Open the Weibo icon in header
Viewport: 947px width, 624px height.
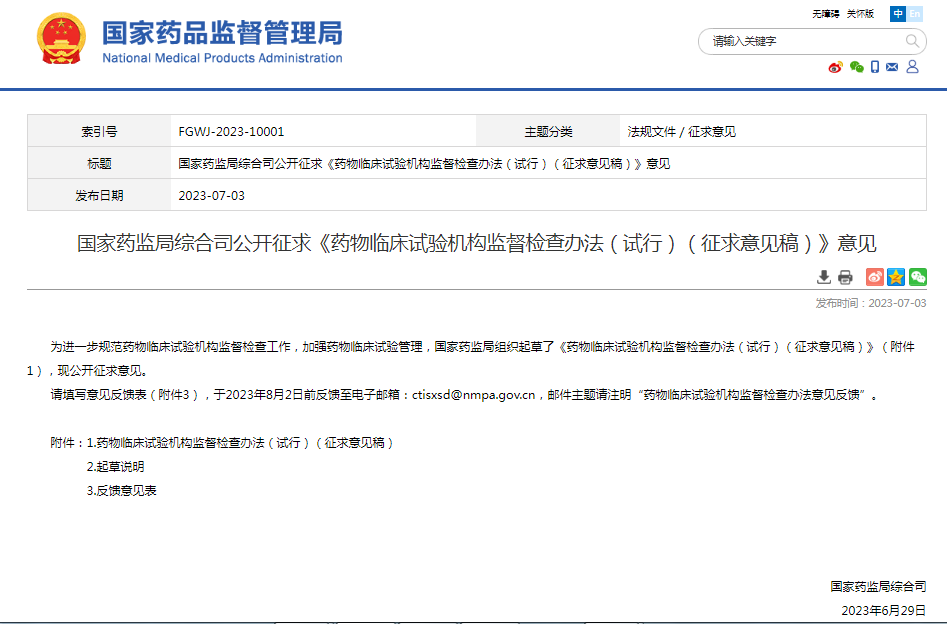click(x=835, y=67)
